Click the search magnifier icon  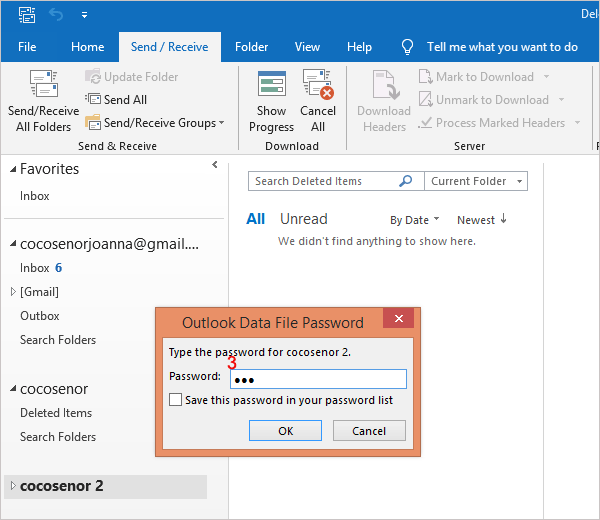(406, 181)
